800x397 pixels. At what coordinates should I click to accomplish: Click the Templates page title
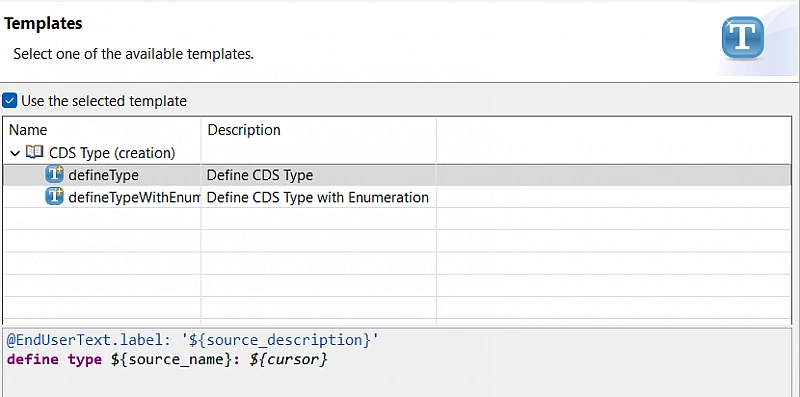tap(43, 23)
